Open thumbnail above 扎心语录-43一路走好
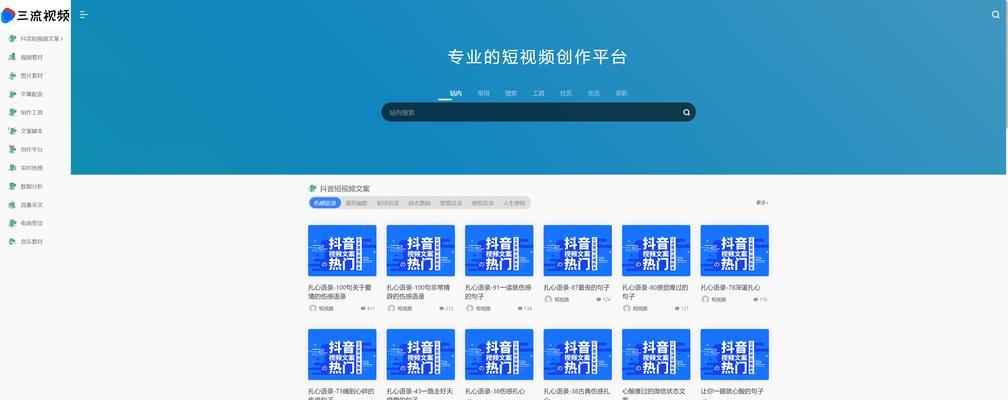Image resolution: width=1008 pixels, height=400 pixels. point(420,354)
